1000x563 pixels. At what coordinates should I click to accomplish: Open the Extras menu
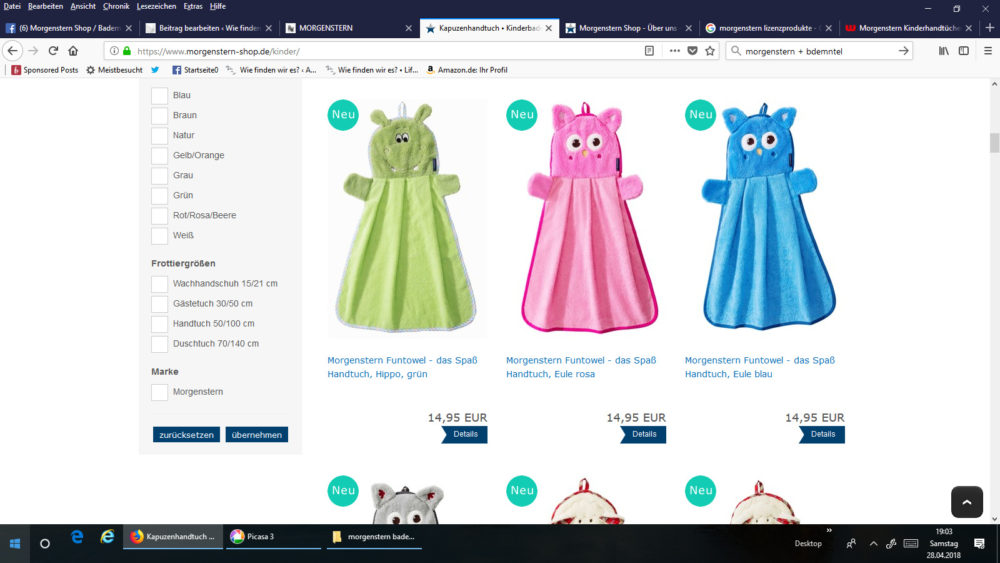[193, 6]
